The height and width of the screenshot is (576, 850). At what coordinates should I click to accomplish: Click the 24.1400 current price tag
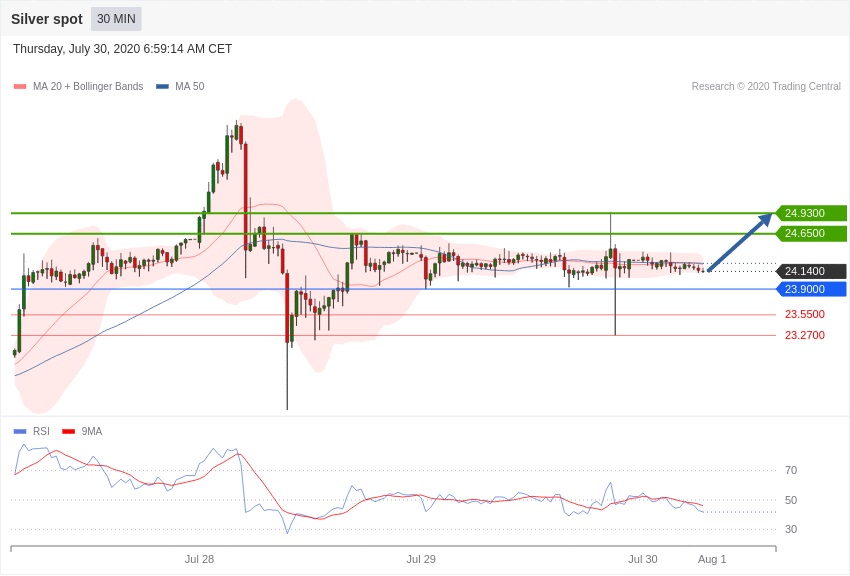[810, 271]
